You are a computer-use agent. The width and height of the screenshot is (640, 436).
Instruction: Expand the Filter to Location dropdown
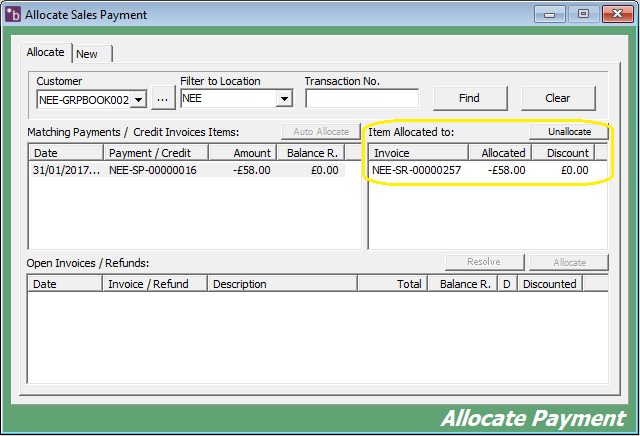click(284, 98)
